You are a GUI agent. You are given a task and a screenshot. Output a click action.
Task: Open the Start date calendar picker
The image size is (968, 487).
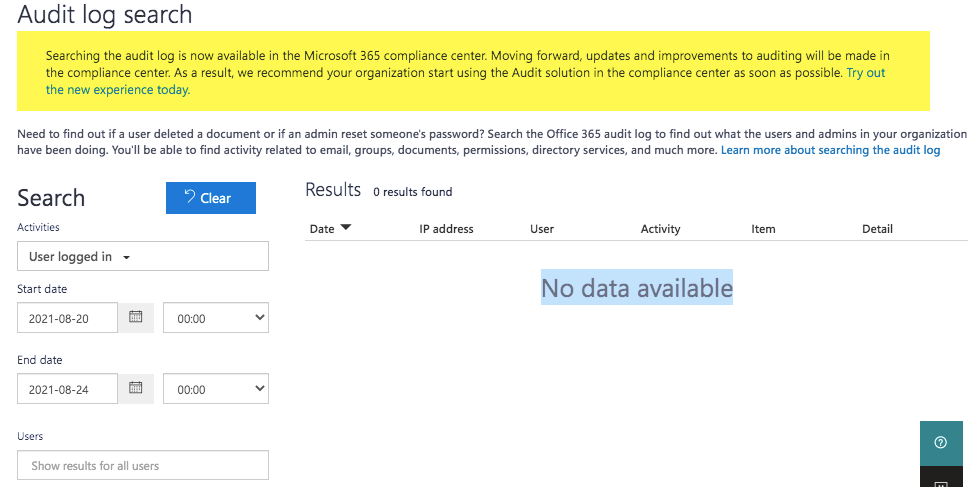136,318
